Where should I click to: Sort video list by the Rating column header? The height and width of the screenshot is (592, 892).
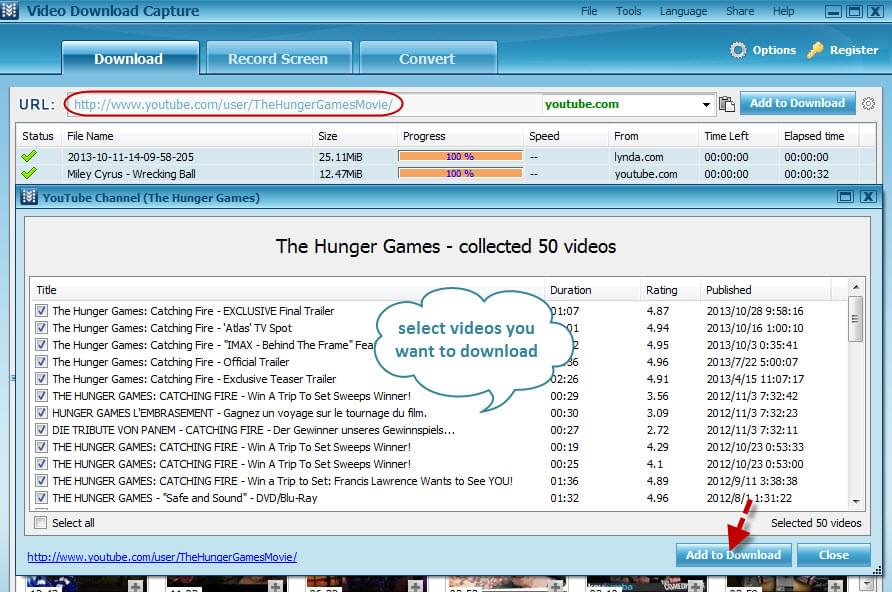(x=670, y=290)
